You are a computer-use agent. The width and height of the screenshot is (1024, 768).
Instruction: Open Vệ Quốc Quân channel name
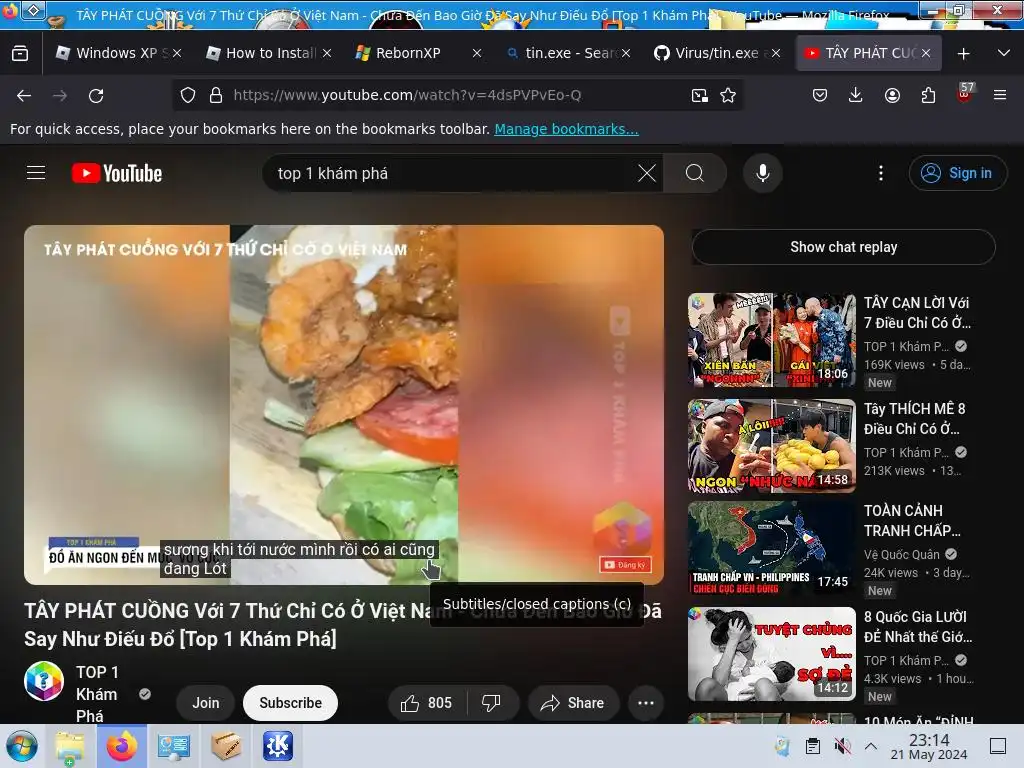902,554
